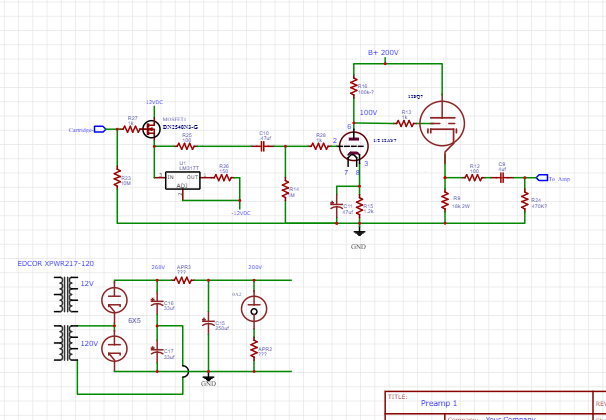Select the 120V transformer winding symbol
The width and height of the screenshot is (606, 420).
(x=66, y=343)
